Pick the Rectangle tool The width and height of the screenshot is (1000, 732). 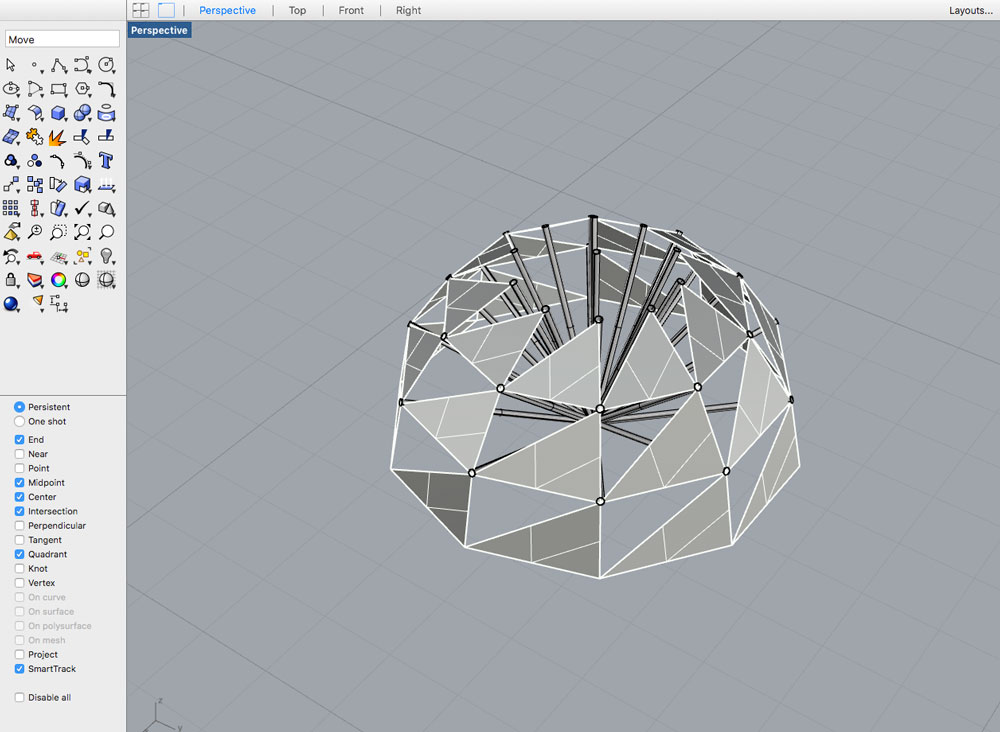pyautogui.click(x=59, y=89)
